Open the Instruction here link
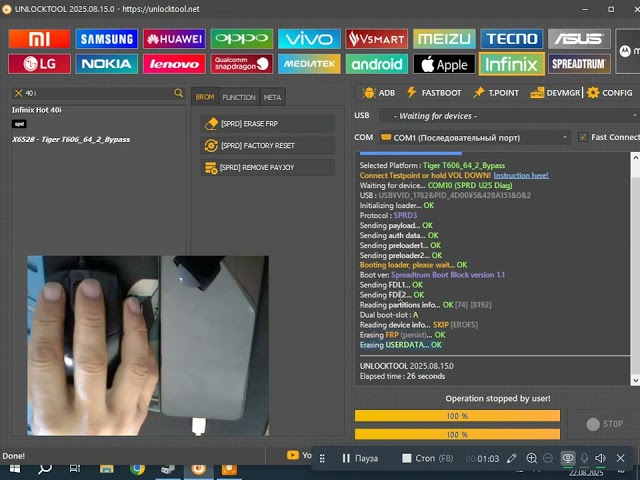This screenshot has width=640, height=480. coord(521,176)
